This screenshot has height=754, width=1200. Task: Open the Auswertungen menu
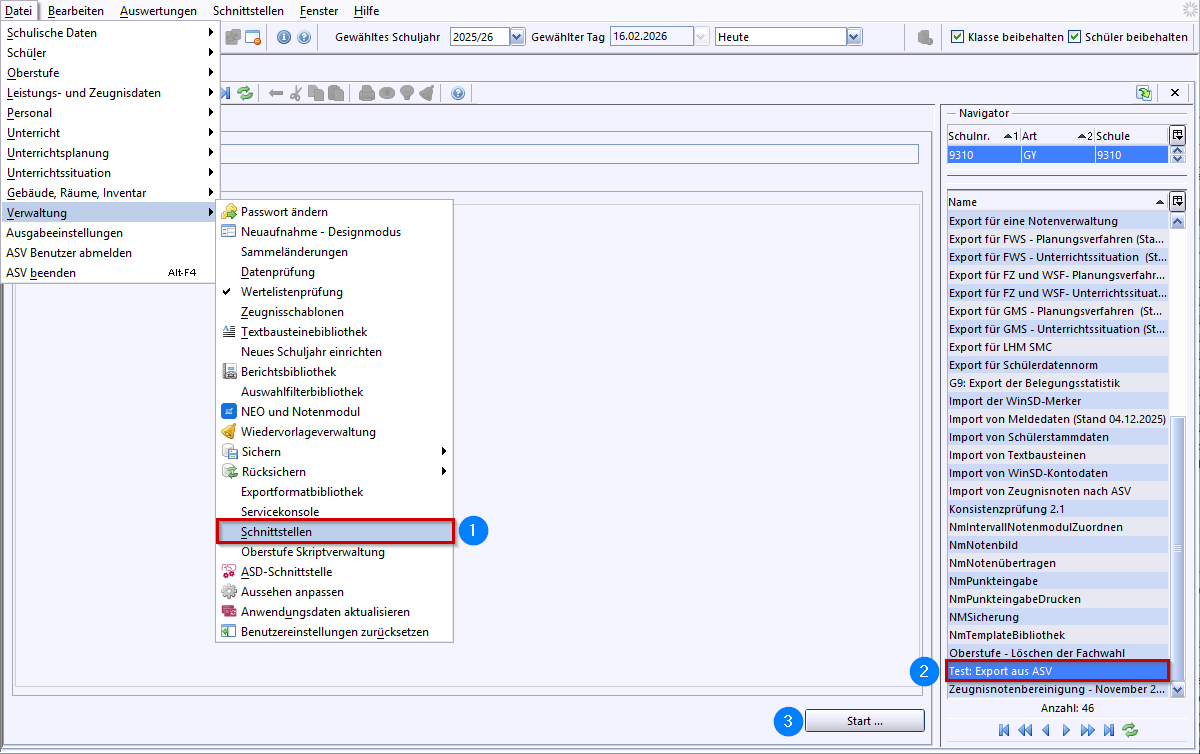[x=157, y=11]
